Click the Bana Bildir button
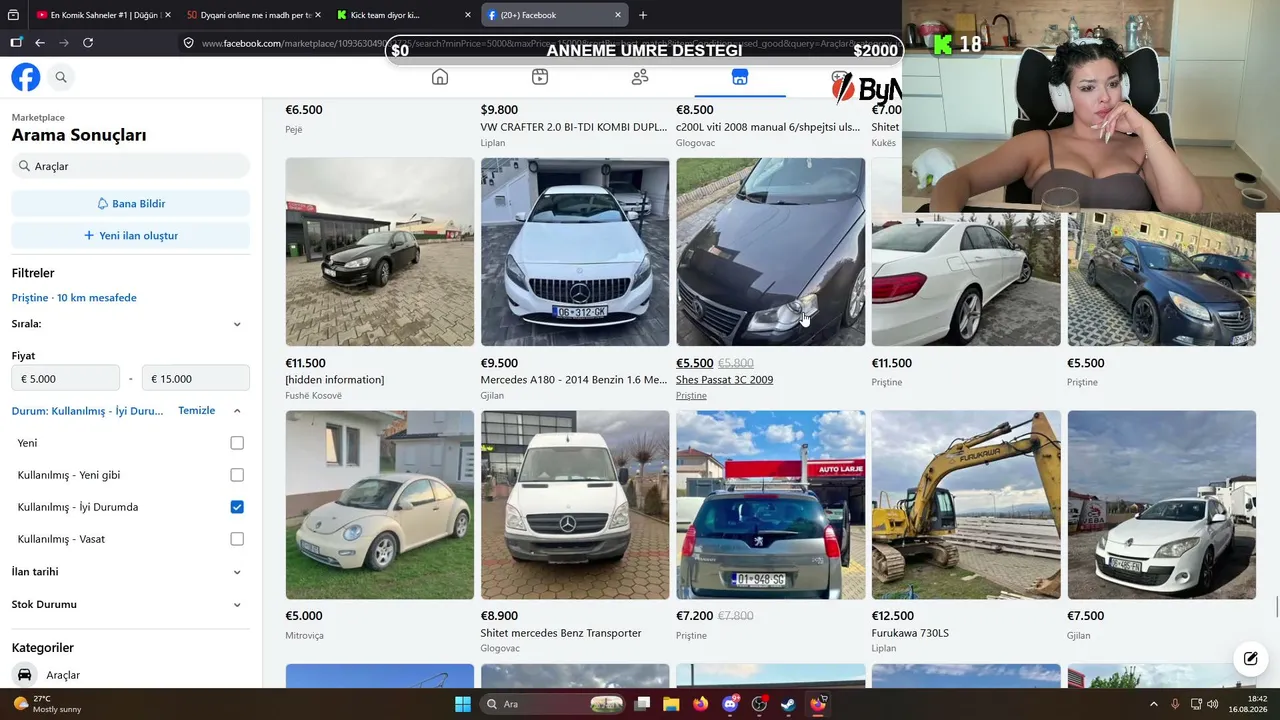The height and width of the screenshot is (720, 1280). click(x=131, y=203)
